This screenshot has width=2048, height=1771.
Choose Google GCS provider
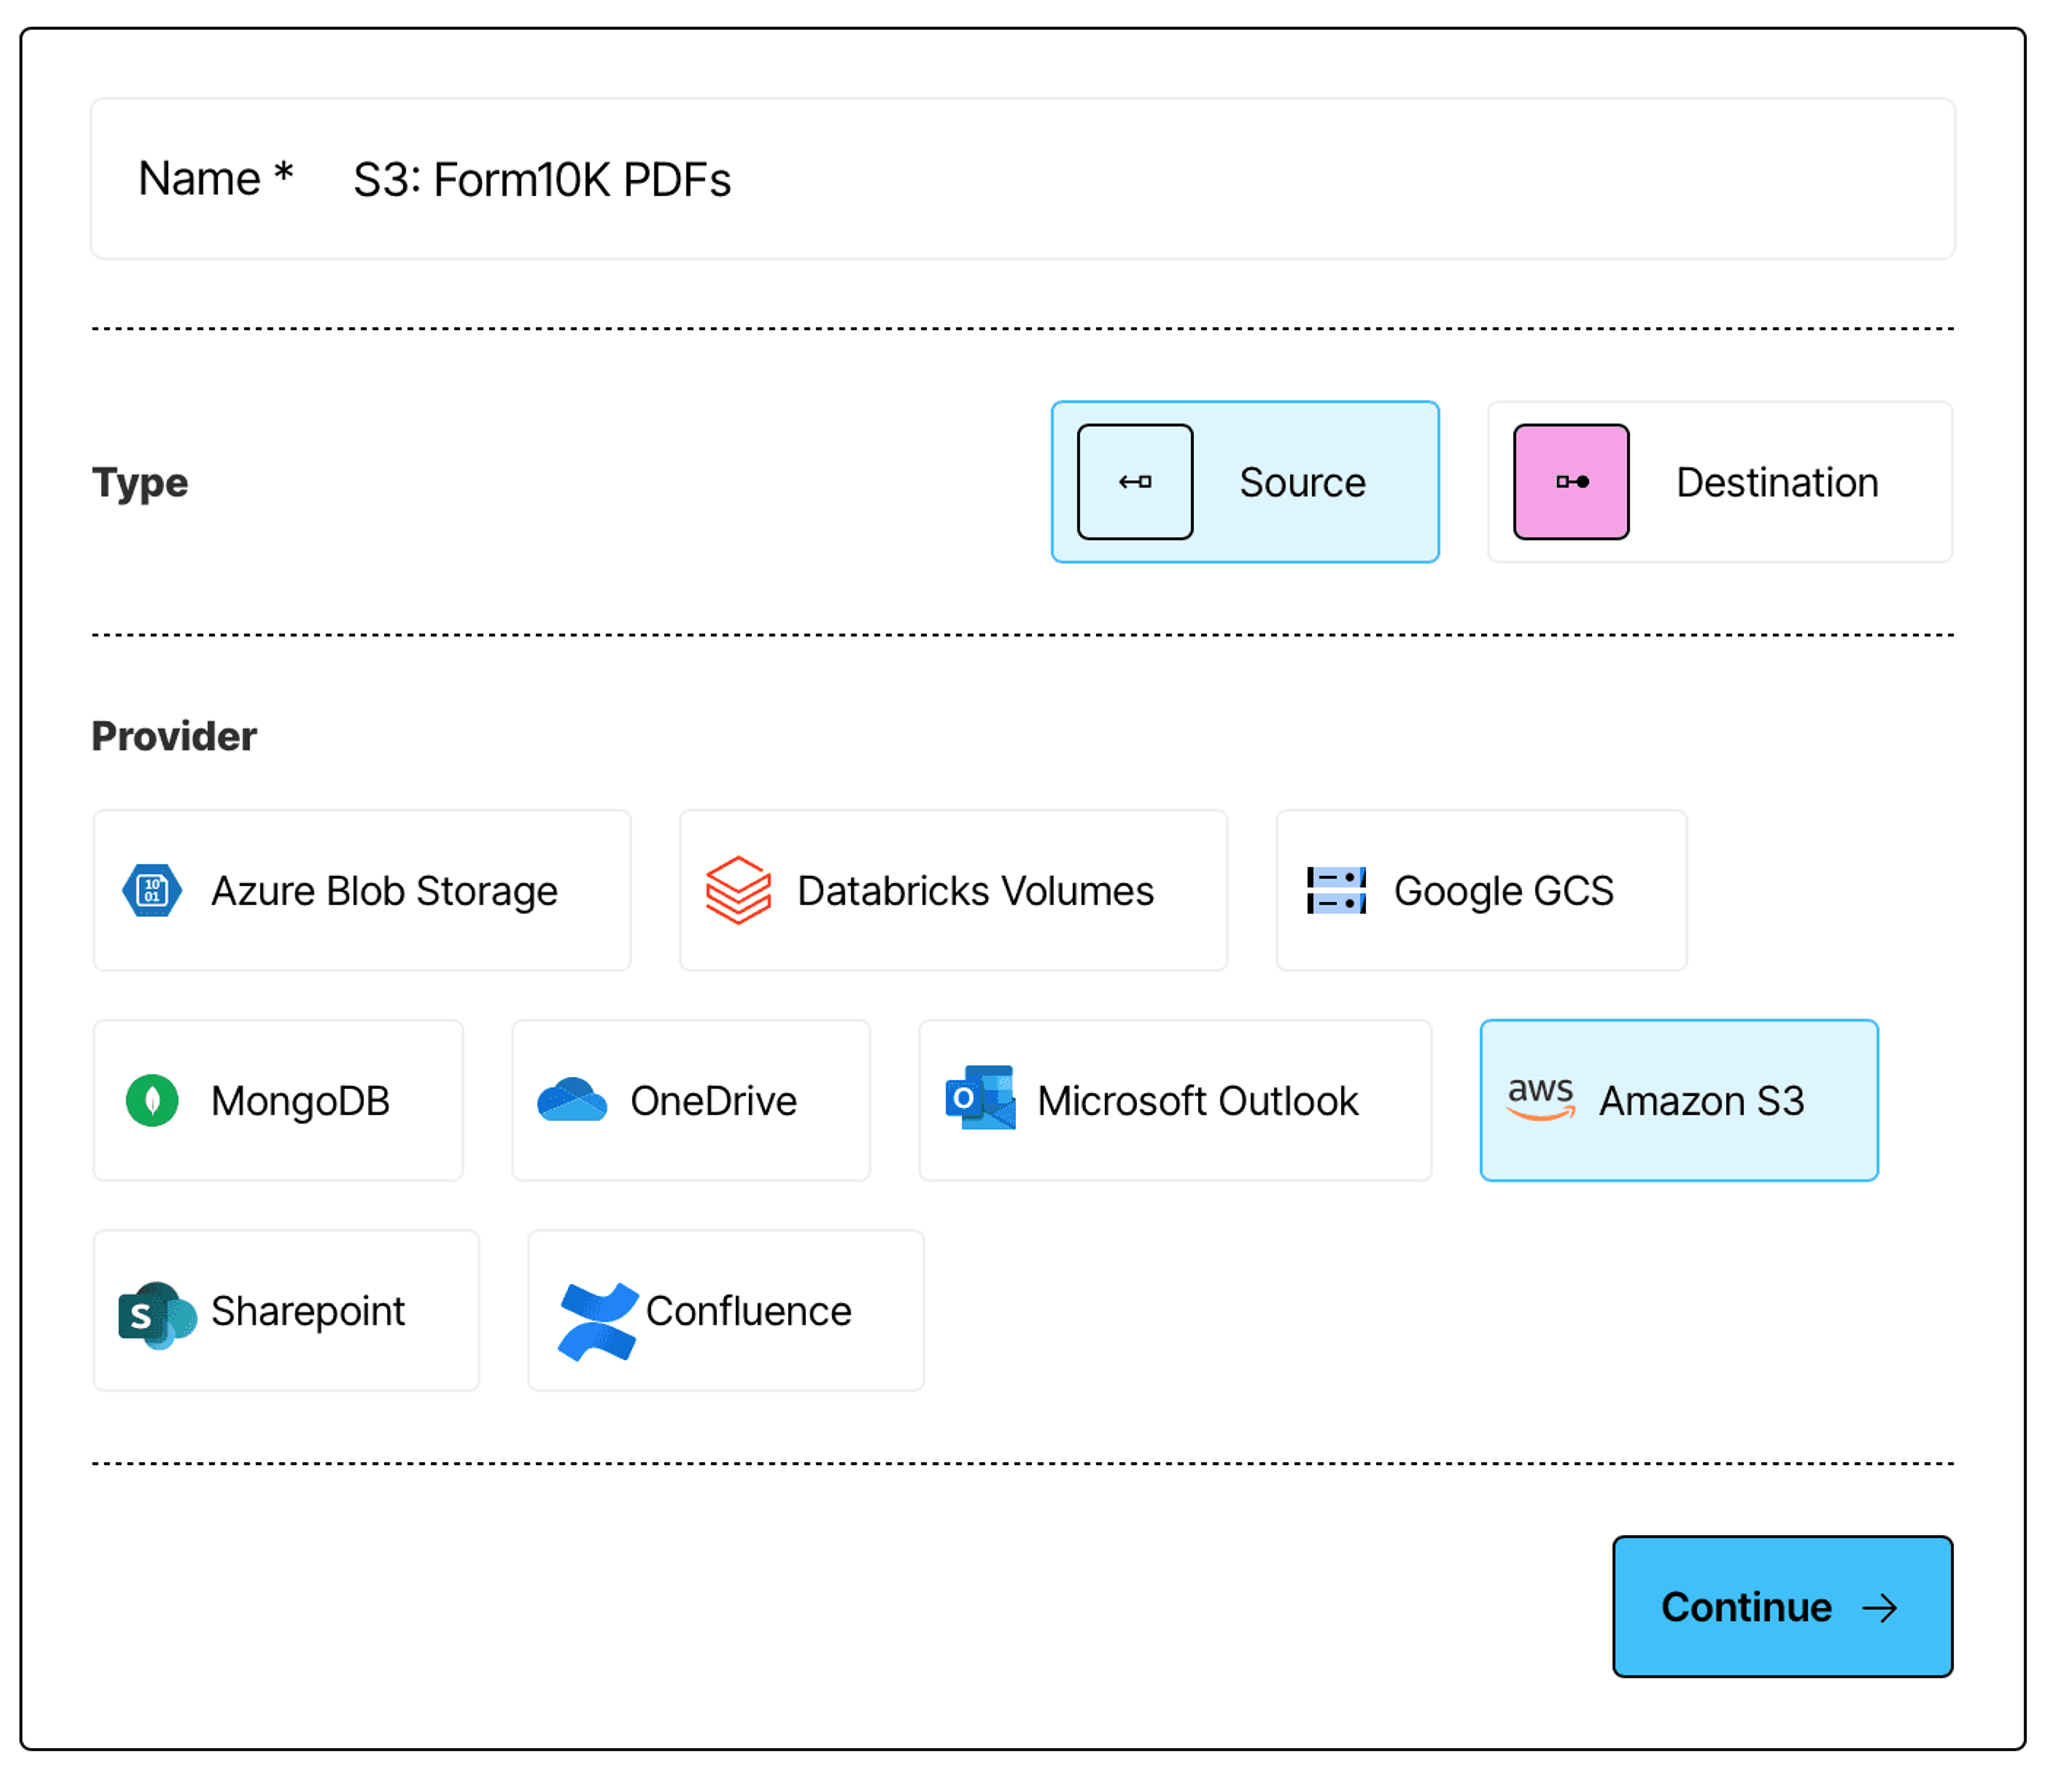(x=1481, y=890)
